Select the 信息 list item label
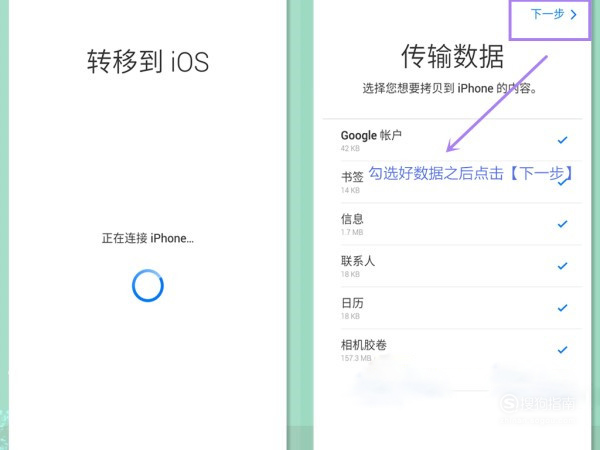 [352, 219]
